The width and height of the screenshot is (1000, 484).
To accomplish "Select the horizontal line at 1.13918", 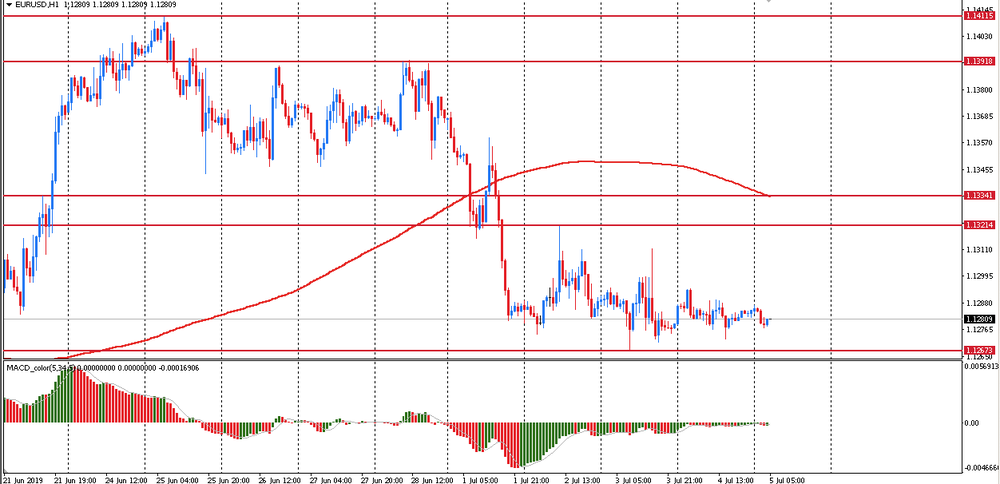I will (x=482, y=62).
